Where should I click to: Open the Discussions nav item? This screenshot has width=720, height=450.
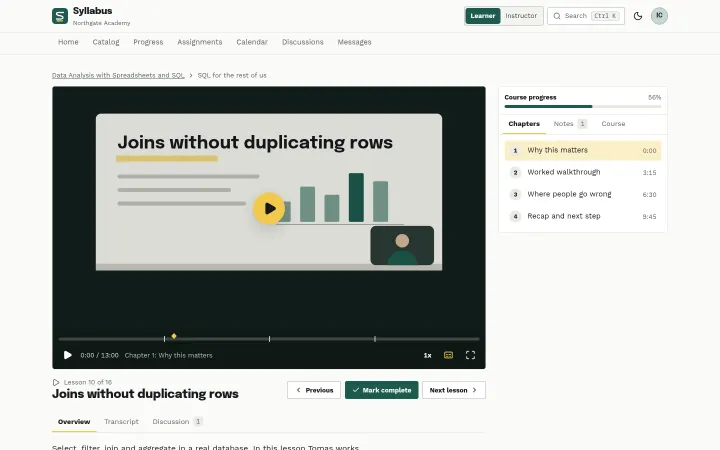[x=303, y=42]
